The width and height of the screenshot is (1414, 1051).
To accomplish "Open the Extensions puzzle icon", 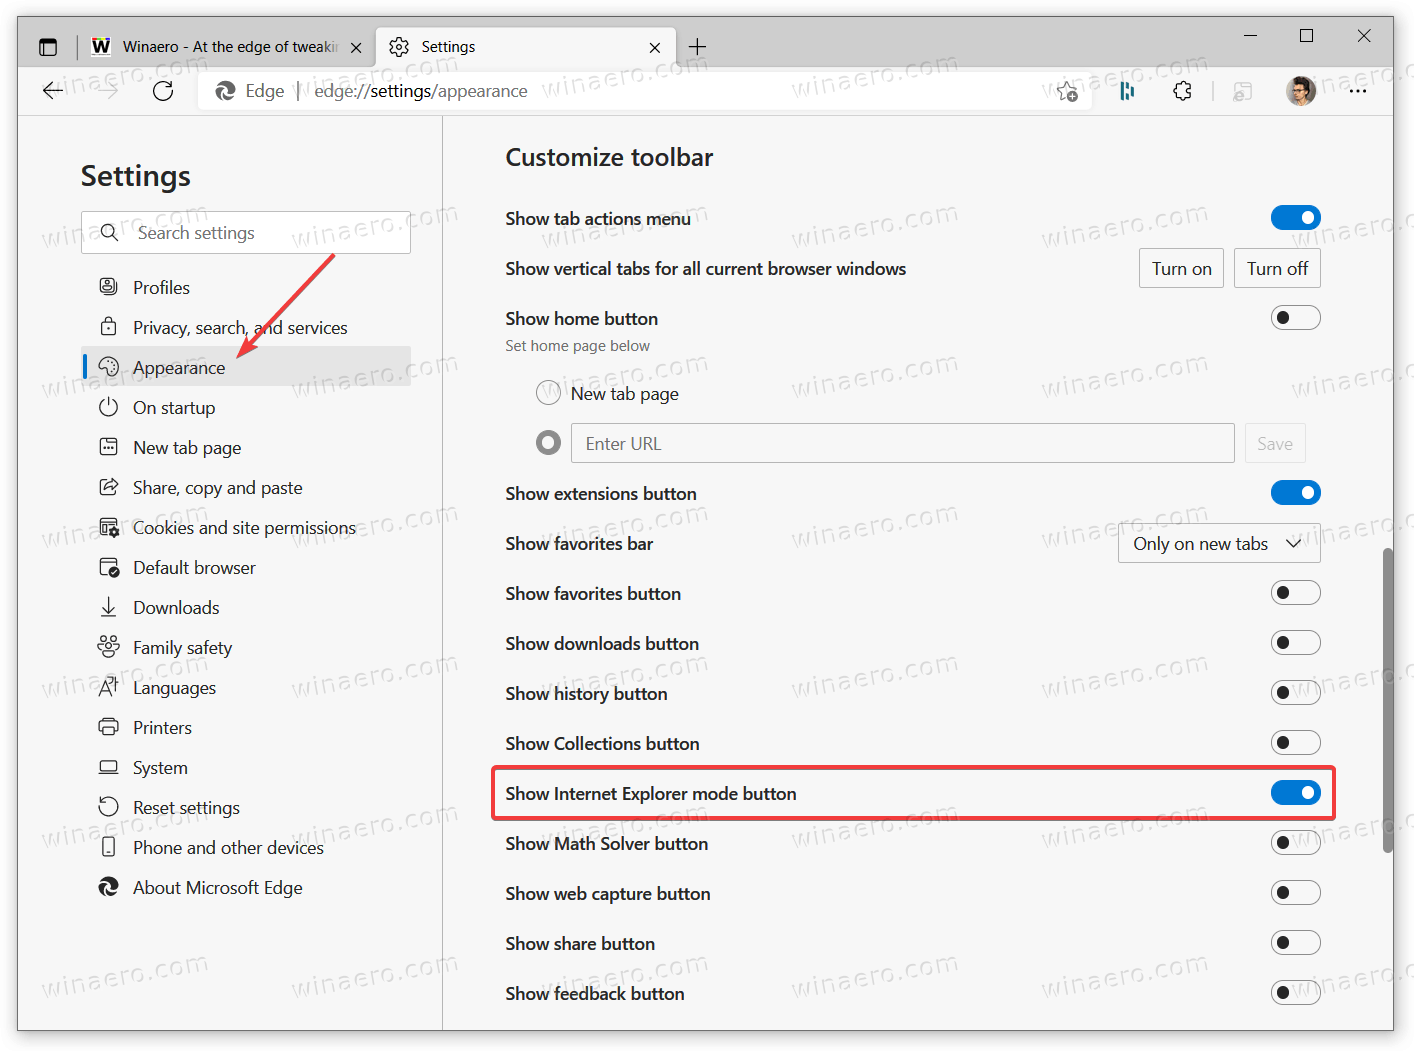I will (1182, 91).
